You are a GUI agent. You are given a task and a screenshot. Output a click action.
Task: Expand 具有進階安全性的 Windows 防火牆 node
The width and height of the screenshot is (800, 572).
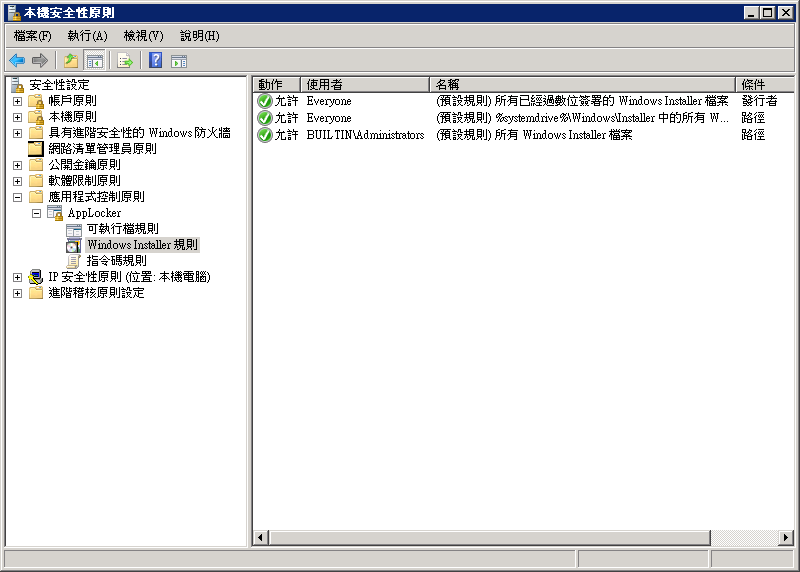(x=17, y=133)
